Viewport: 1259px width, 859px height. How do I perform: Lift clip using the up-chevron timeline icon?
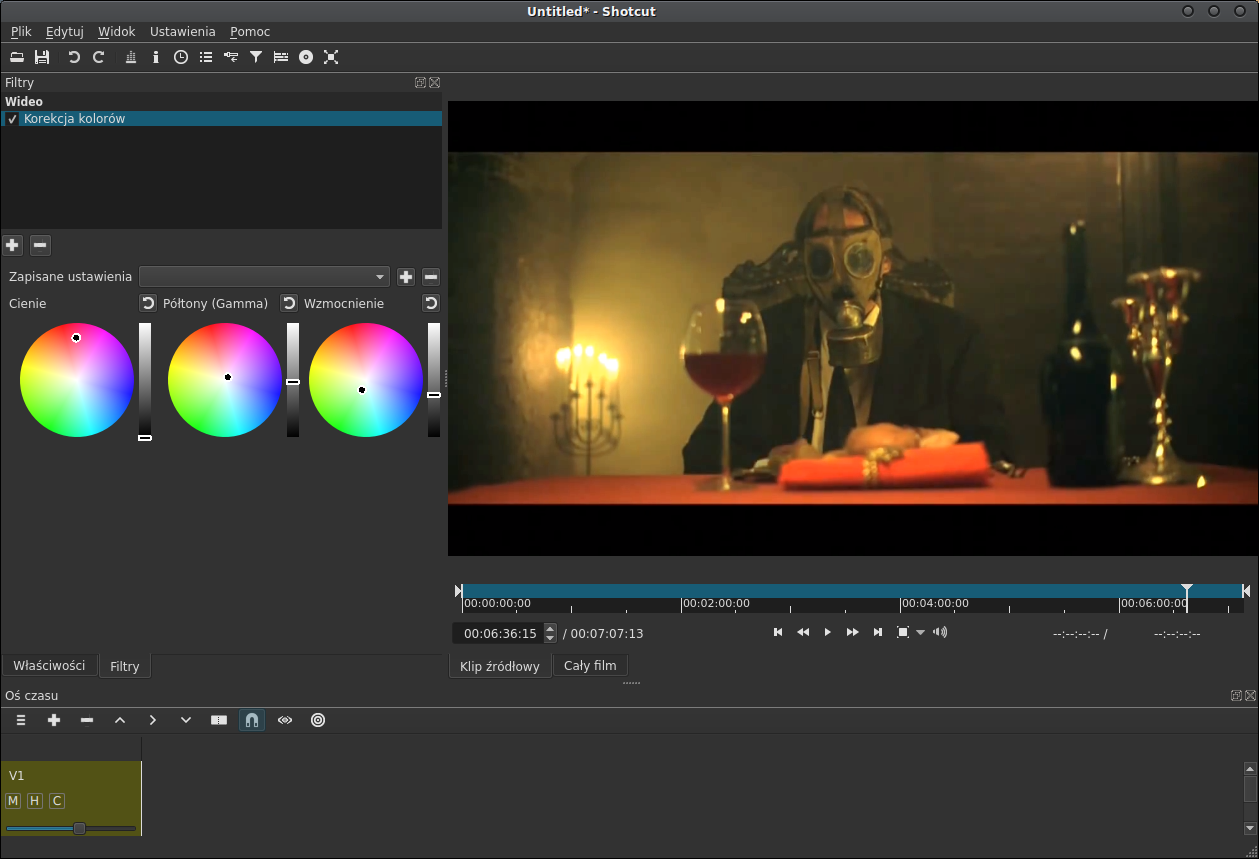pyautogui.click(x=120, y=720)
